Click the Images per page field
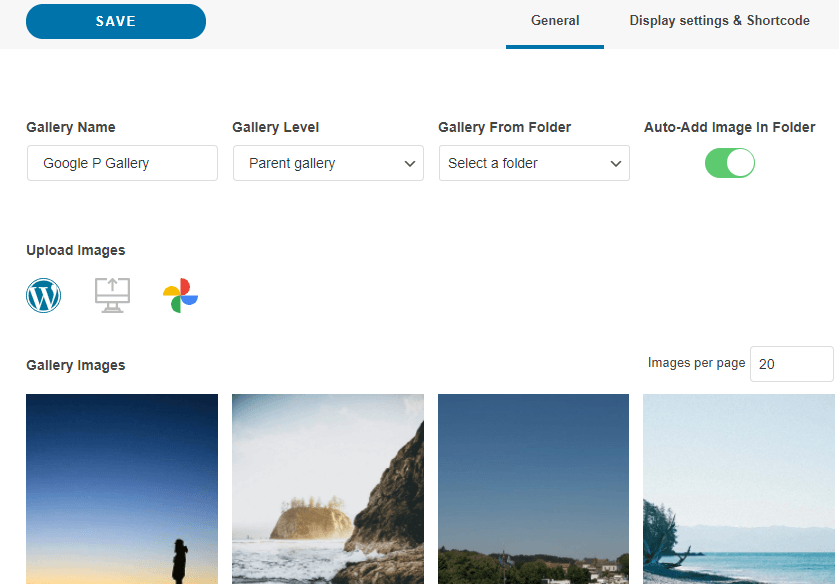Screen dimensions: 839x584 (x=791, y=364)
